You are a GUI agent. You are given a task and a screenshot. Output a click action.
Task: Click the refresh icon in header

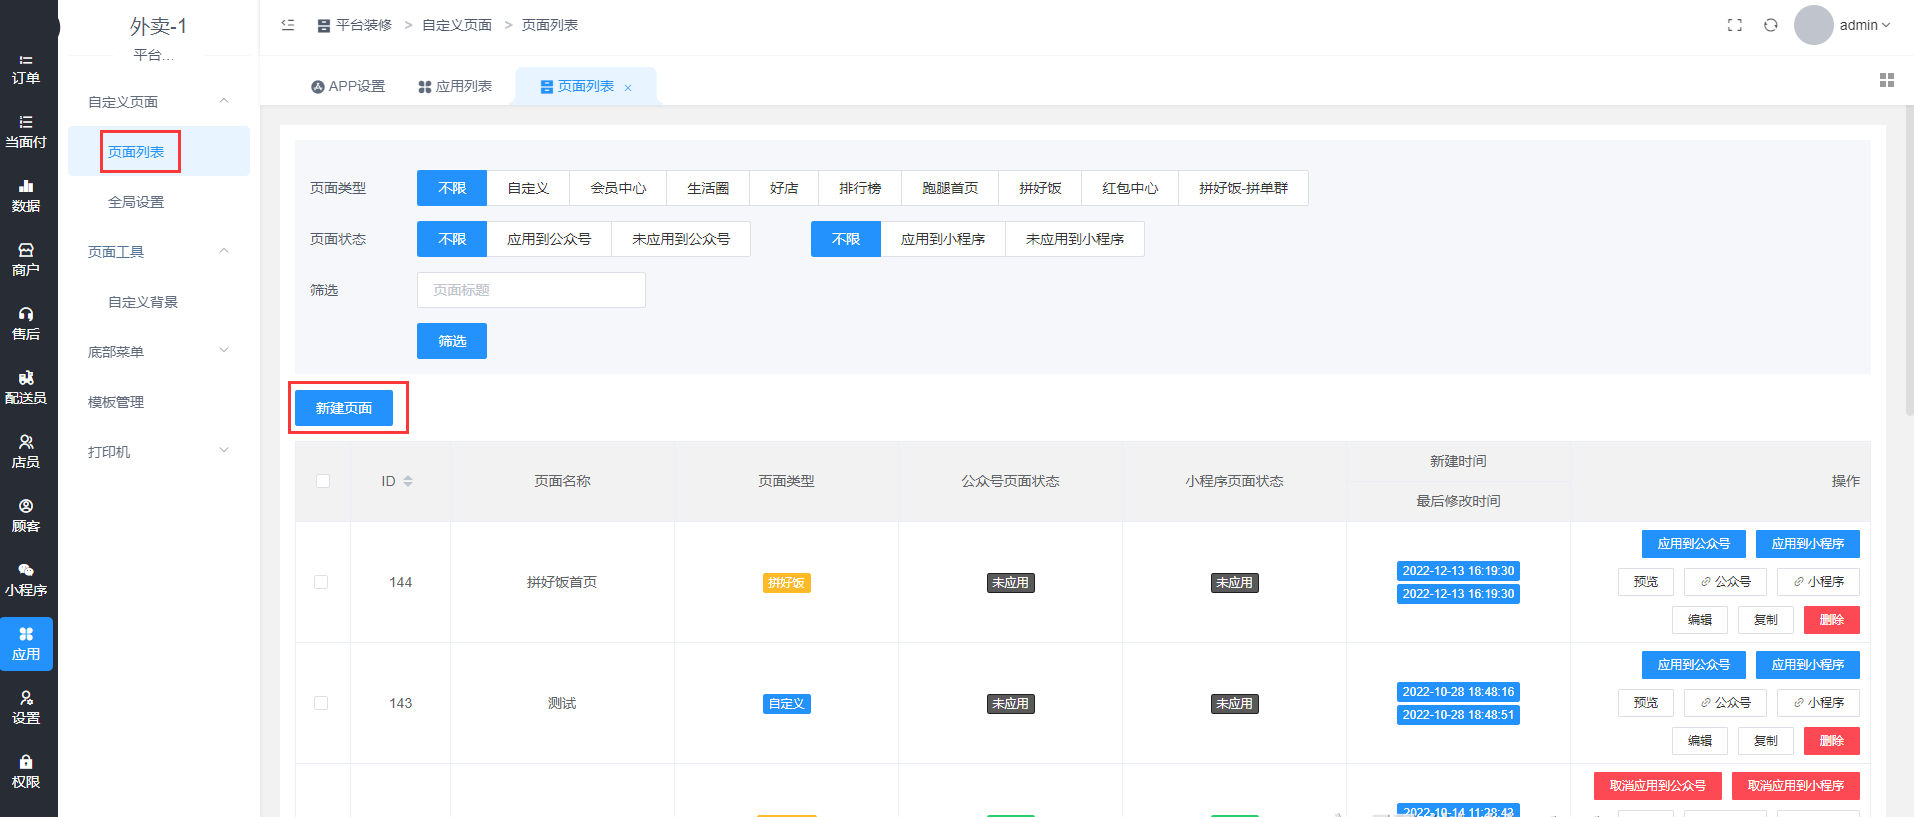pyautogui.click(x=1771, y=25)
